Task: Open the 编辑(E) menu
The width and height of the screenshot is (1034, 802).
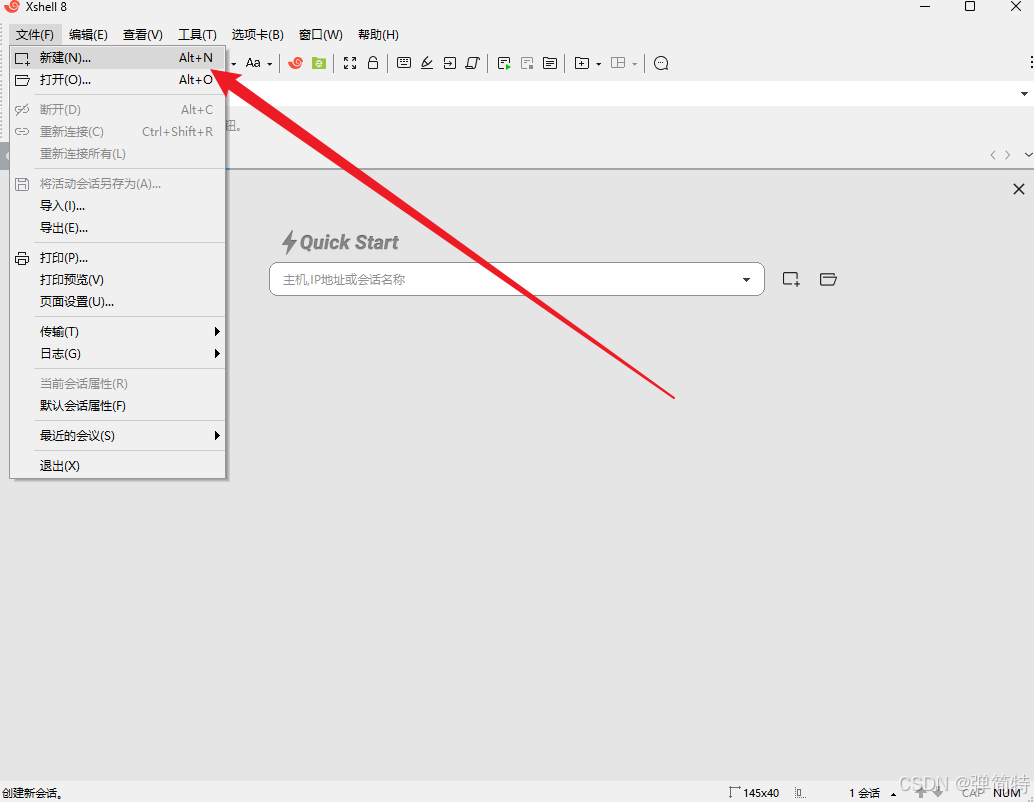Action: pyautogui.click(x=88, y=35)
